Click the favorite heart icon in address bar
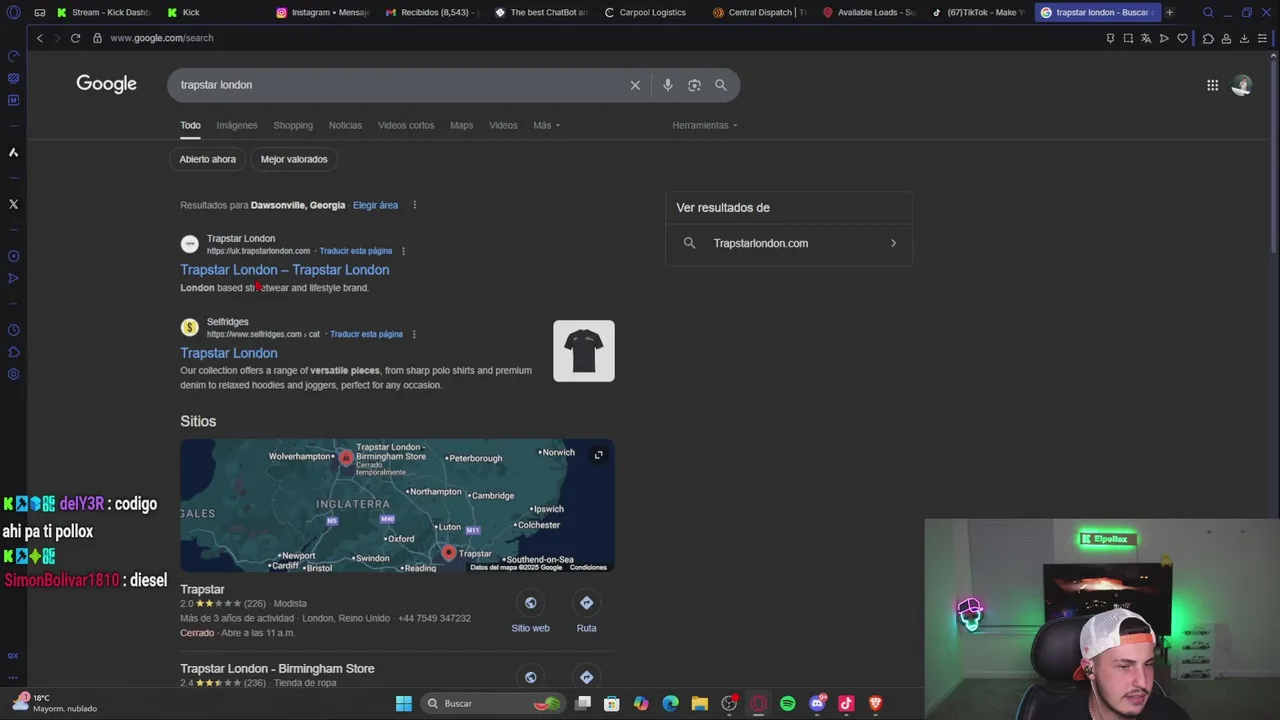This screenshot has width=1280, height=720. click(x=1182, y=38)
